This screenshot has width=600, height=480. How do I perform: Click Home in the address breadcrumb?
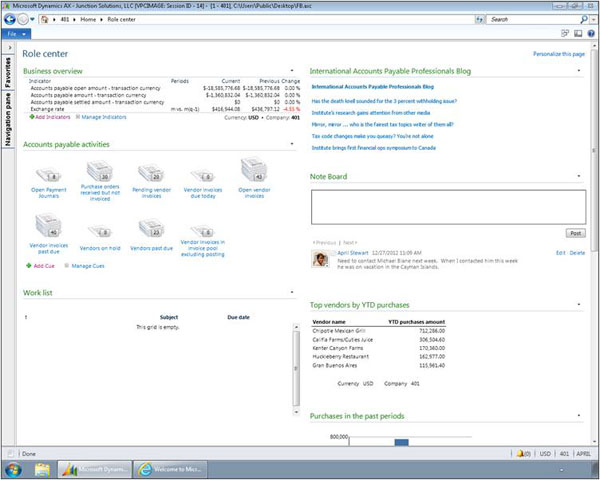pos(88,20)
